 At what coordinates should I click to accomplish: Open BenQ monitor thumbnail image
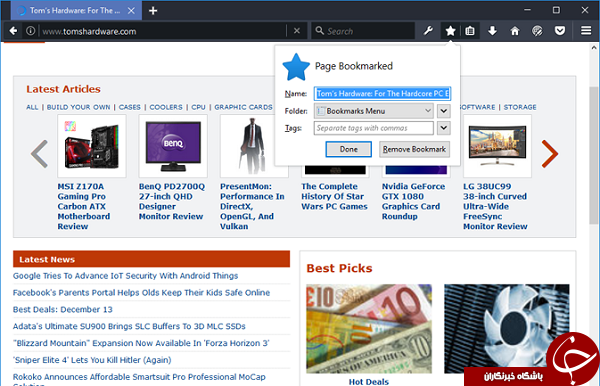[x=173, y=146]
